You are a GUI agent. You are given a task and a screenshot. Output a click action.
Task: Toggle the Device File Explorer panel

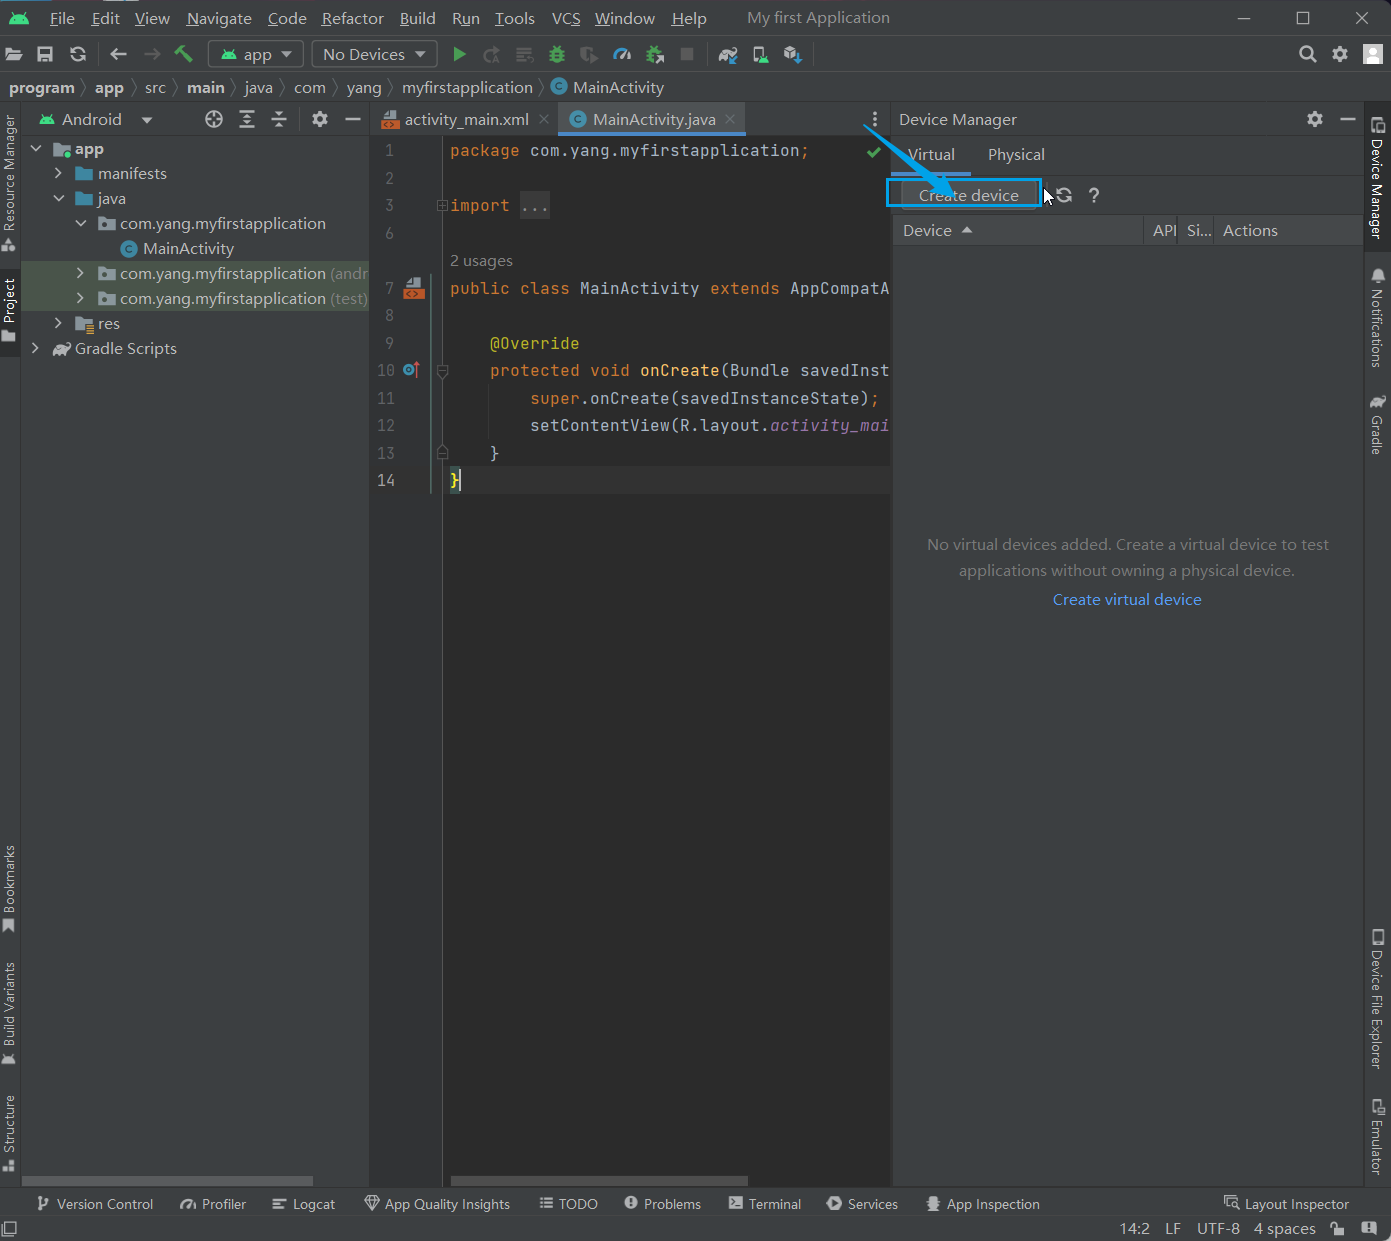point(1378,998)
